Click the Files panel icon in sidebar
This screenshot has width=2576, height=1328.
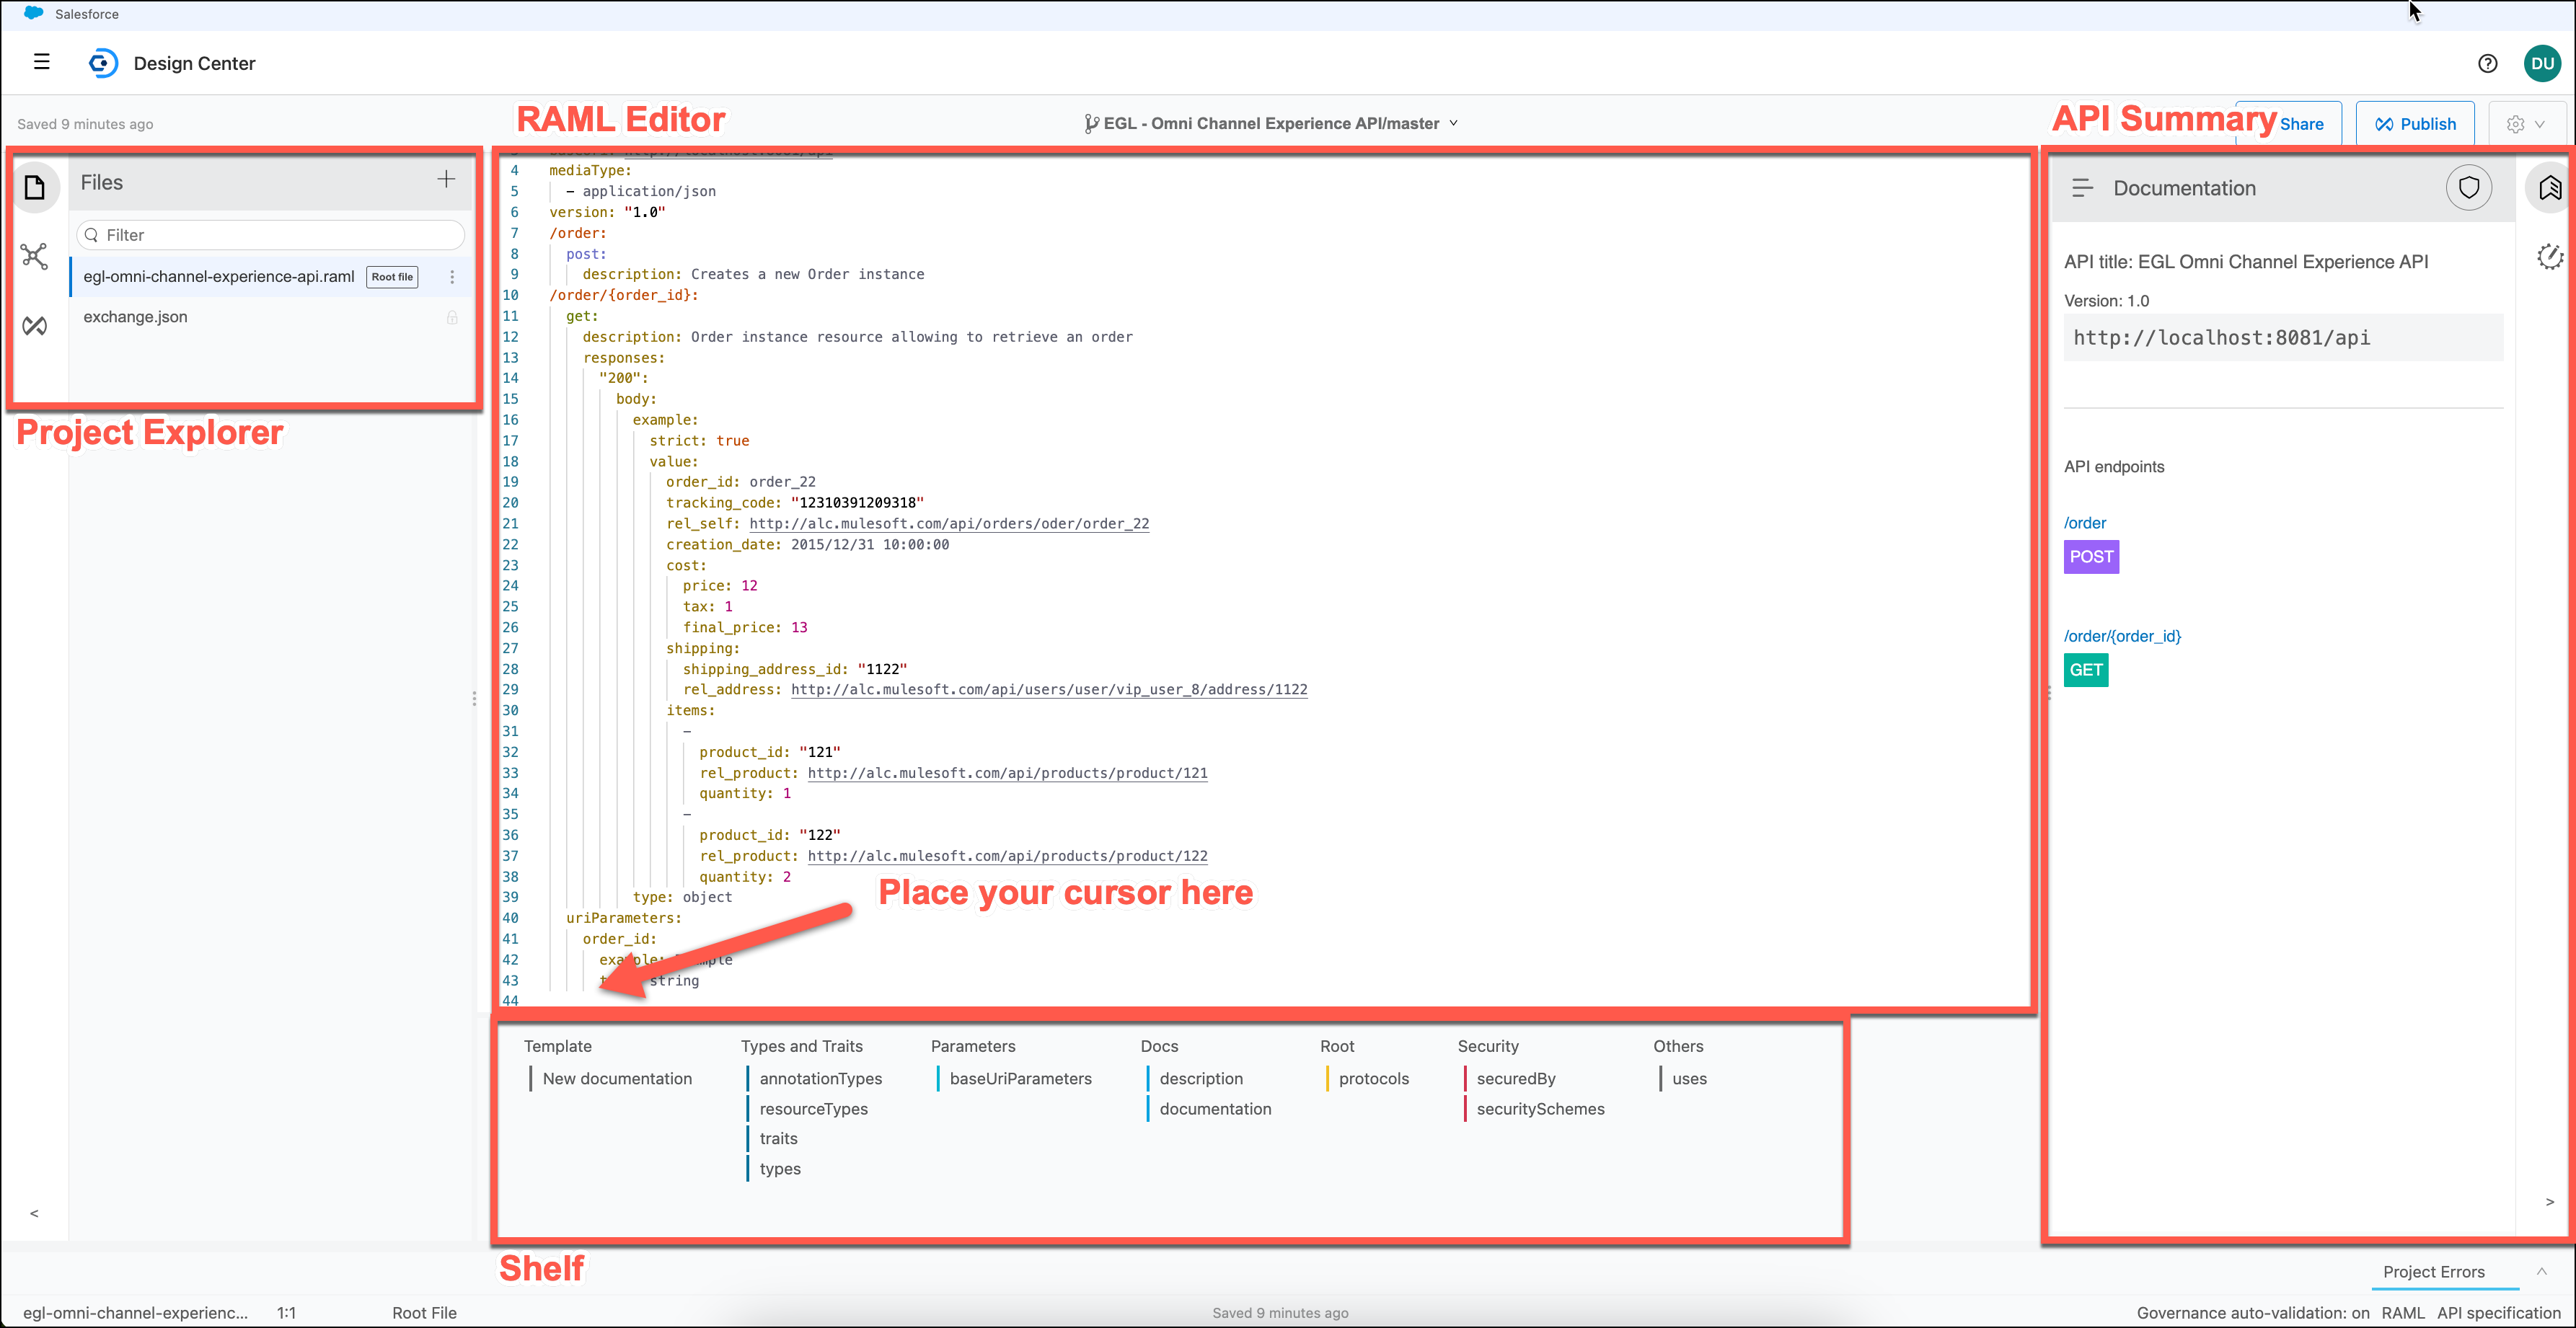click(x=35, y=187)
